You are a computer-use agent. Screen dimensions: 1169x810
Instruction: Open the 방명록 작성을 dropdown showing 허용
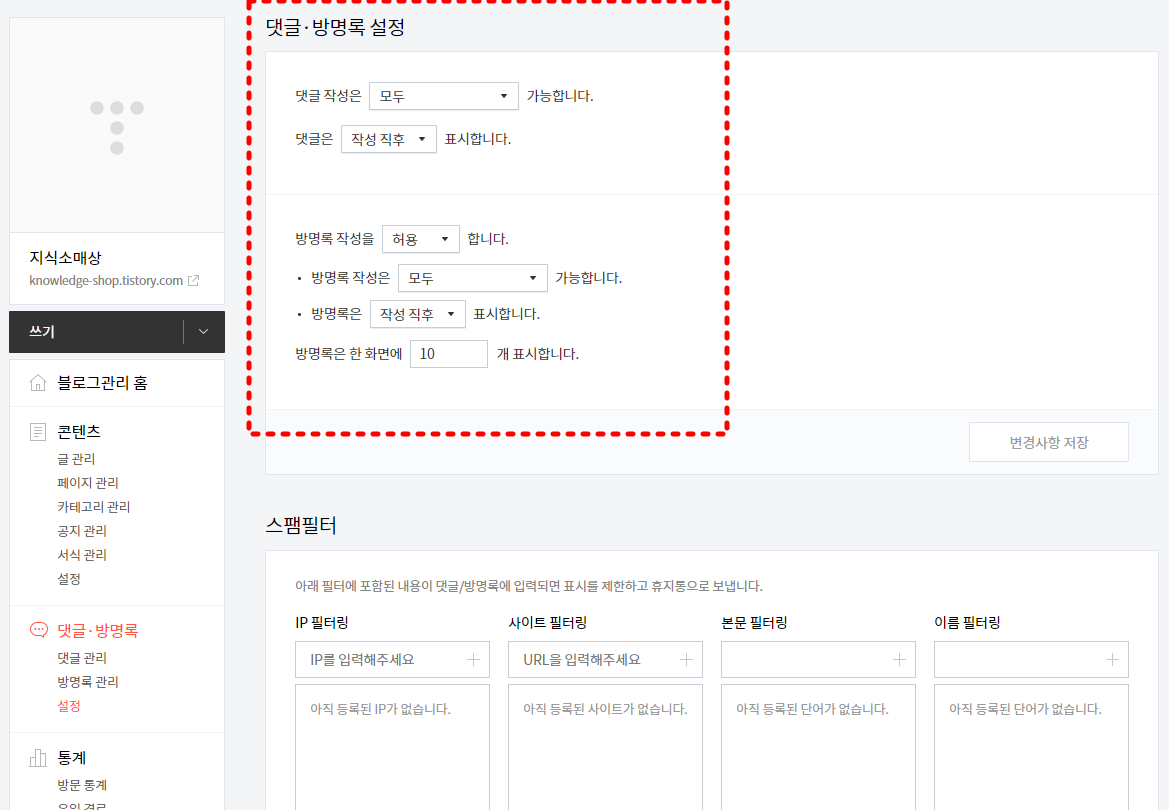pos(421,238)
